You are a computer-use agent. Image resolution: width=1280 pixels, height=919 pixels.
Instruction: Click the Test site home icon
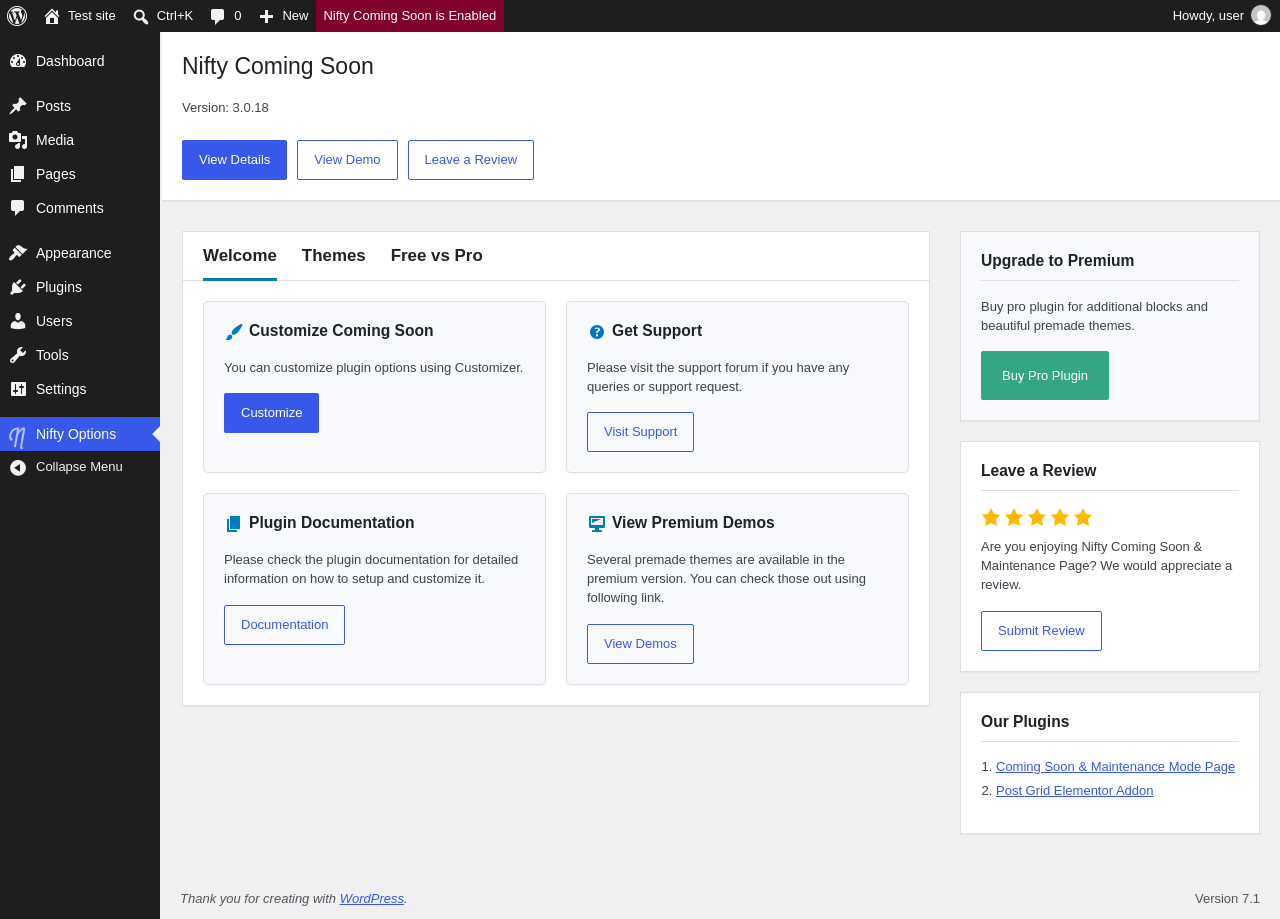52,16
